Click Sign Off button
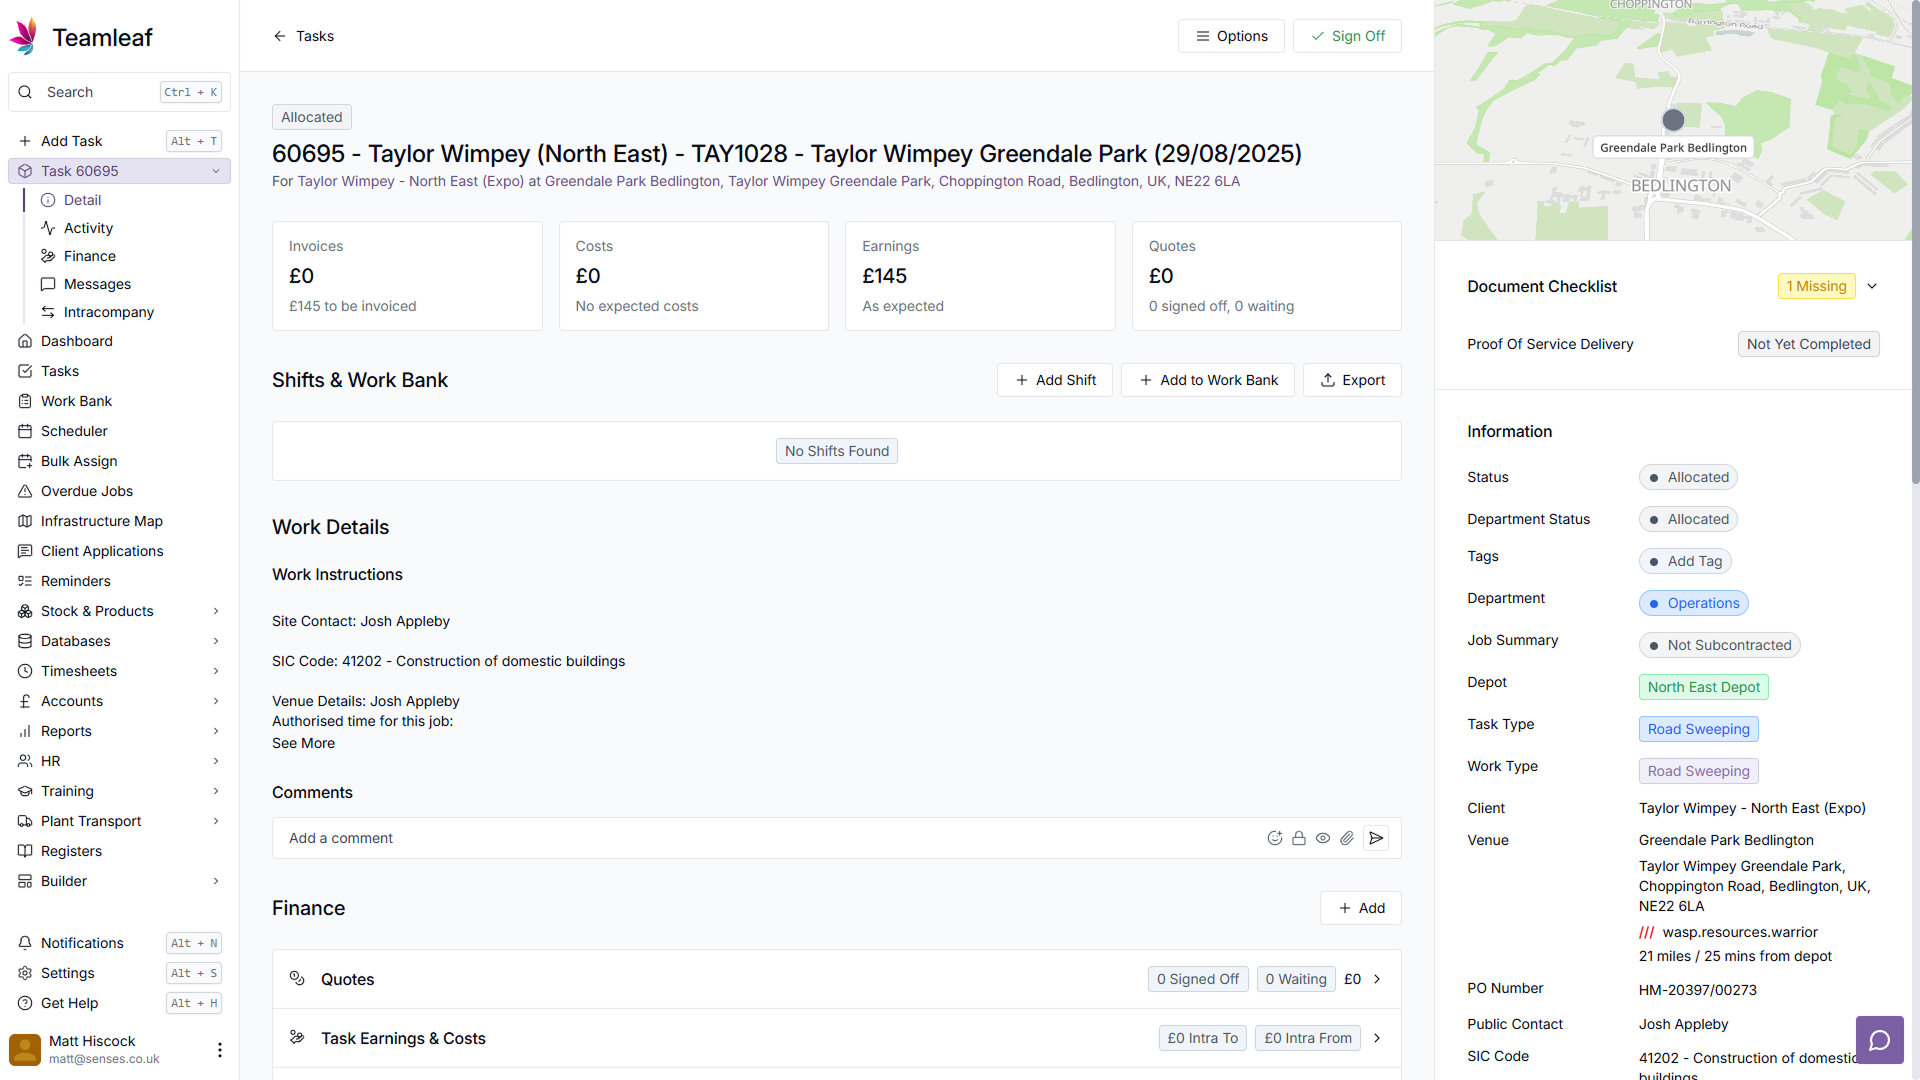This screenshot has width=1920, height=1080. click(x=1347, y=36)
